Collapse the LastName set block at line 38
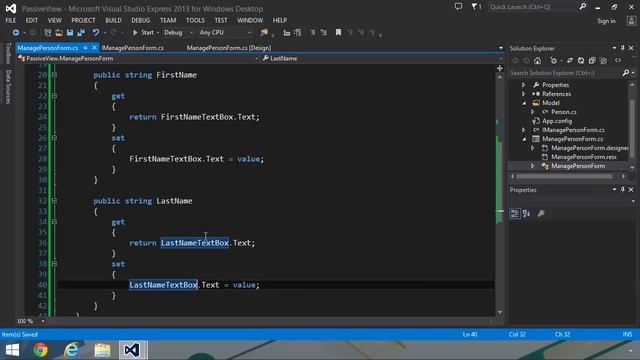Viewport: 640px width, 360px height. [x=54, y=264]
